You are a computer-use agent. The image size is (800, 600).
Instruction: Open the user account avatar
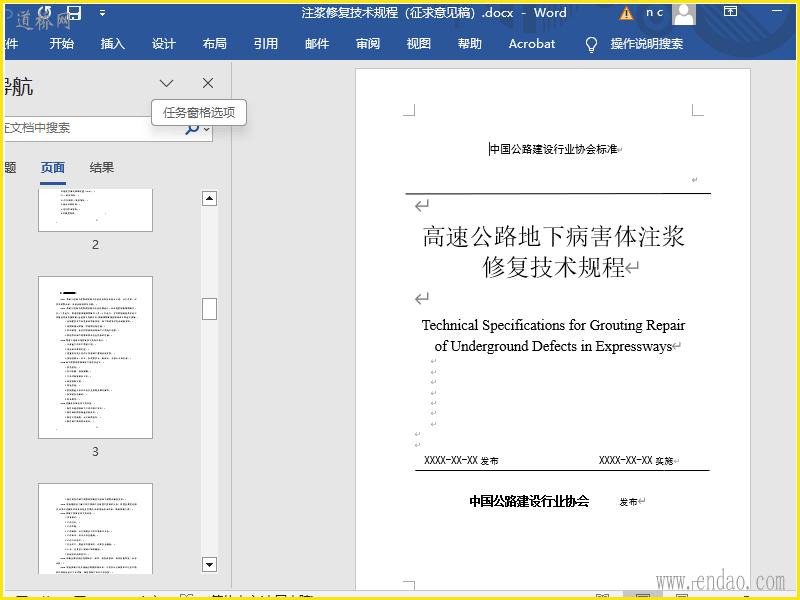684,13
